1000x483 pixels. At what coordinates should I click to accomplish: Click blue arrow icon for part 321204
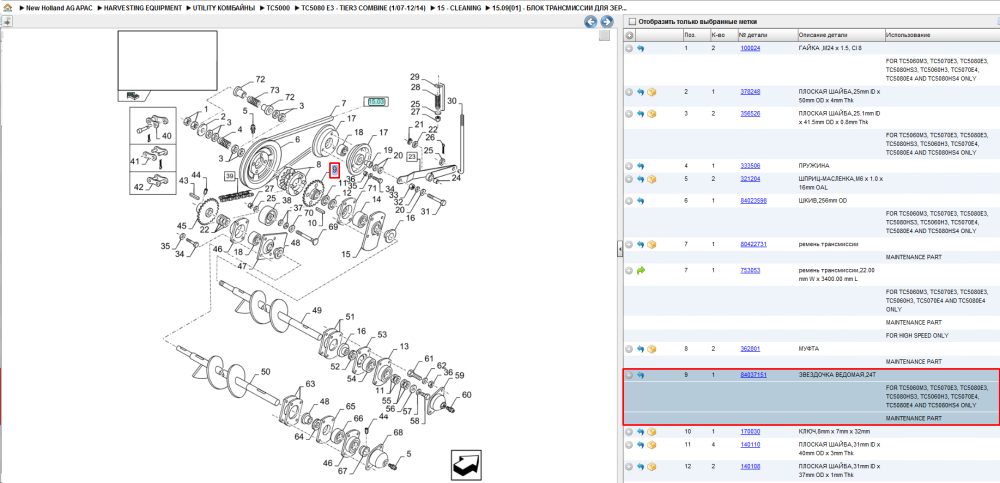[640, 179]
